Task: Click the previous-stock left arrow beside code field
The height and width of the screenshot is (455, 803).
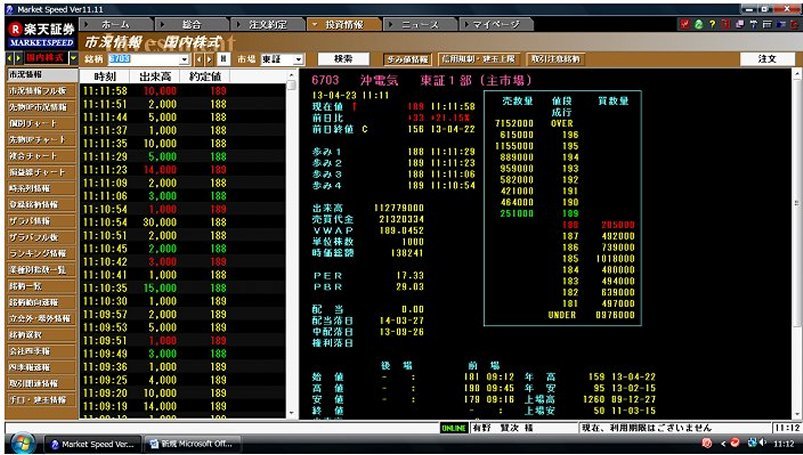Action: (199, 60)
